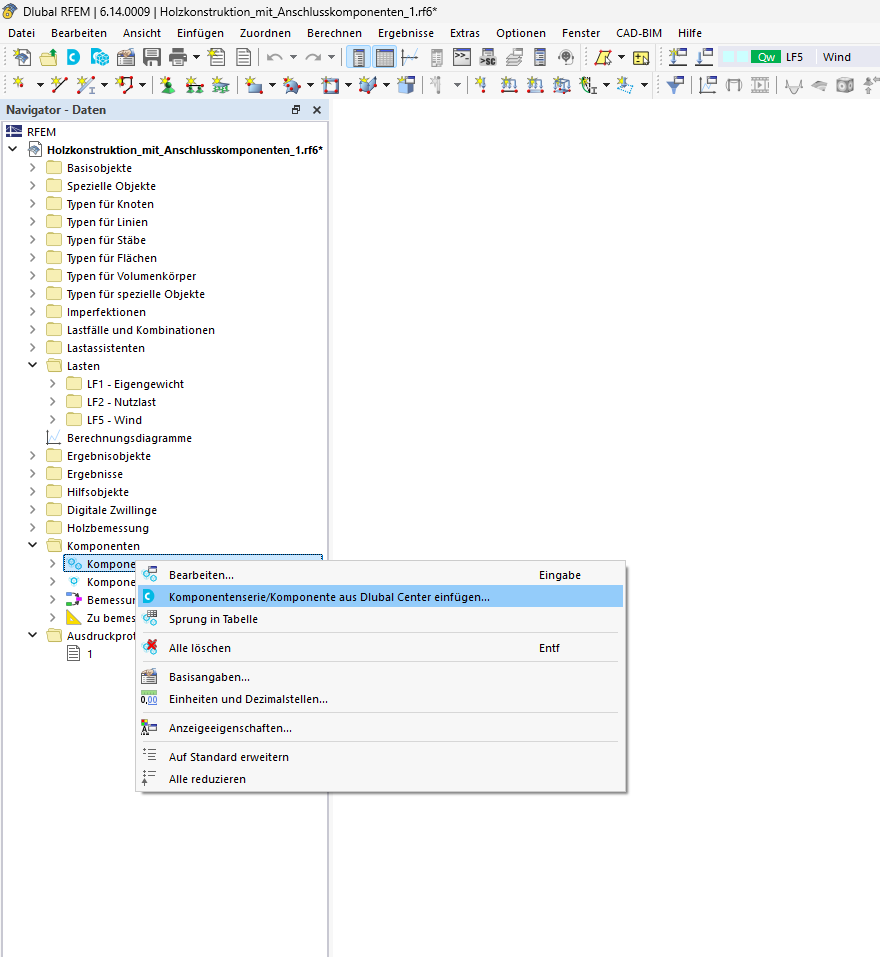This screenshot has height=957, width=880.
Task: Open Basisangaben... from context menu
Action: [x=381, y=677]
